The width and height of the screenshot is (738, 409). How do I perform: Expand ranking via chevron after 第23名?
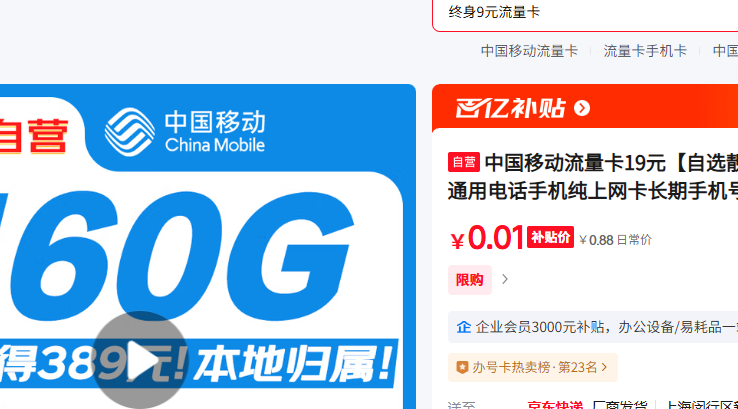[604, 367]
